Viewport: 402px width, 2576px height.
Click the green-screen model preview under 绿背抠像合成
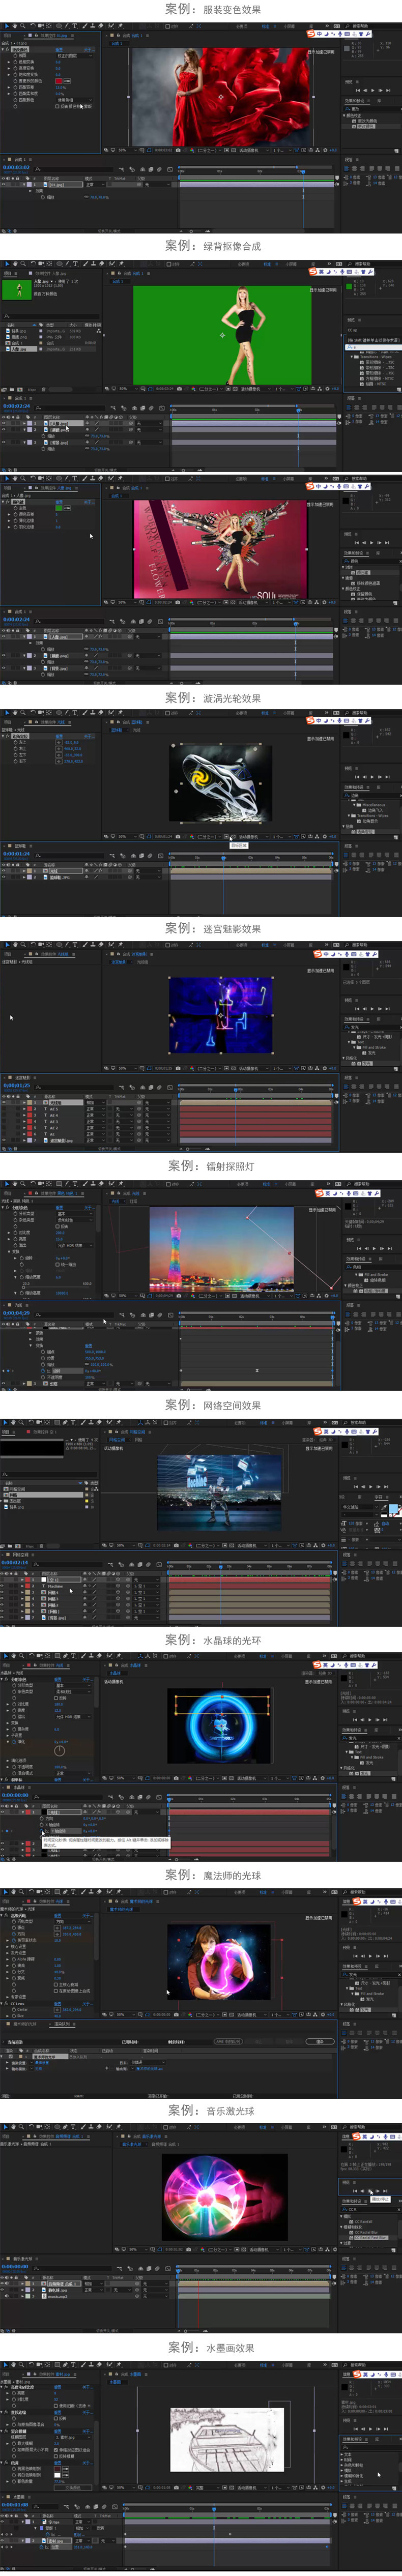pos(222,335)
